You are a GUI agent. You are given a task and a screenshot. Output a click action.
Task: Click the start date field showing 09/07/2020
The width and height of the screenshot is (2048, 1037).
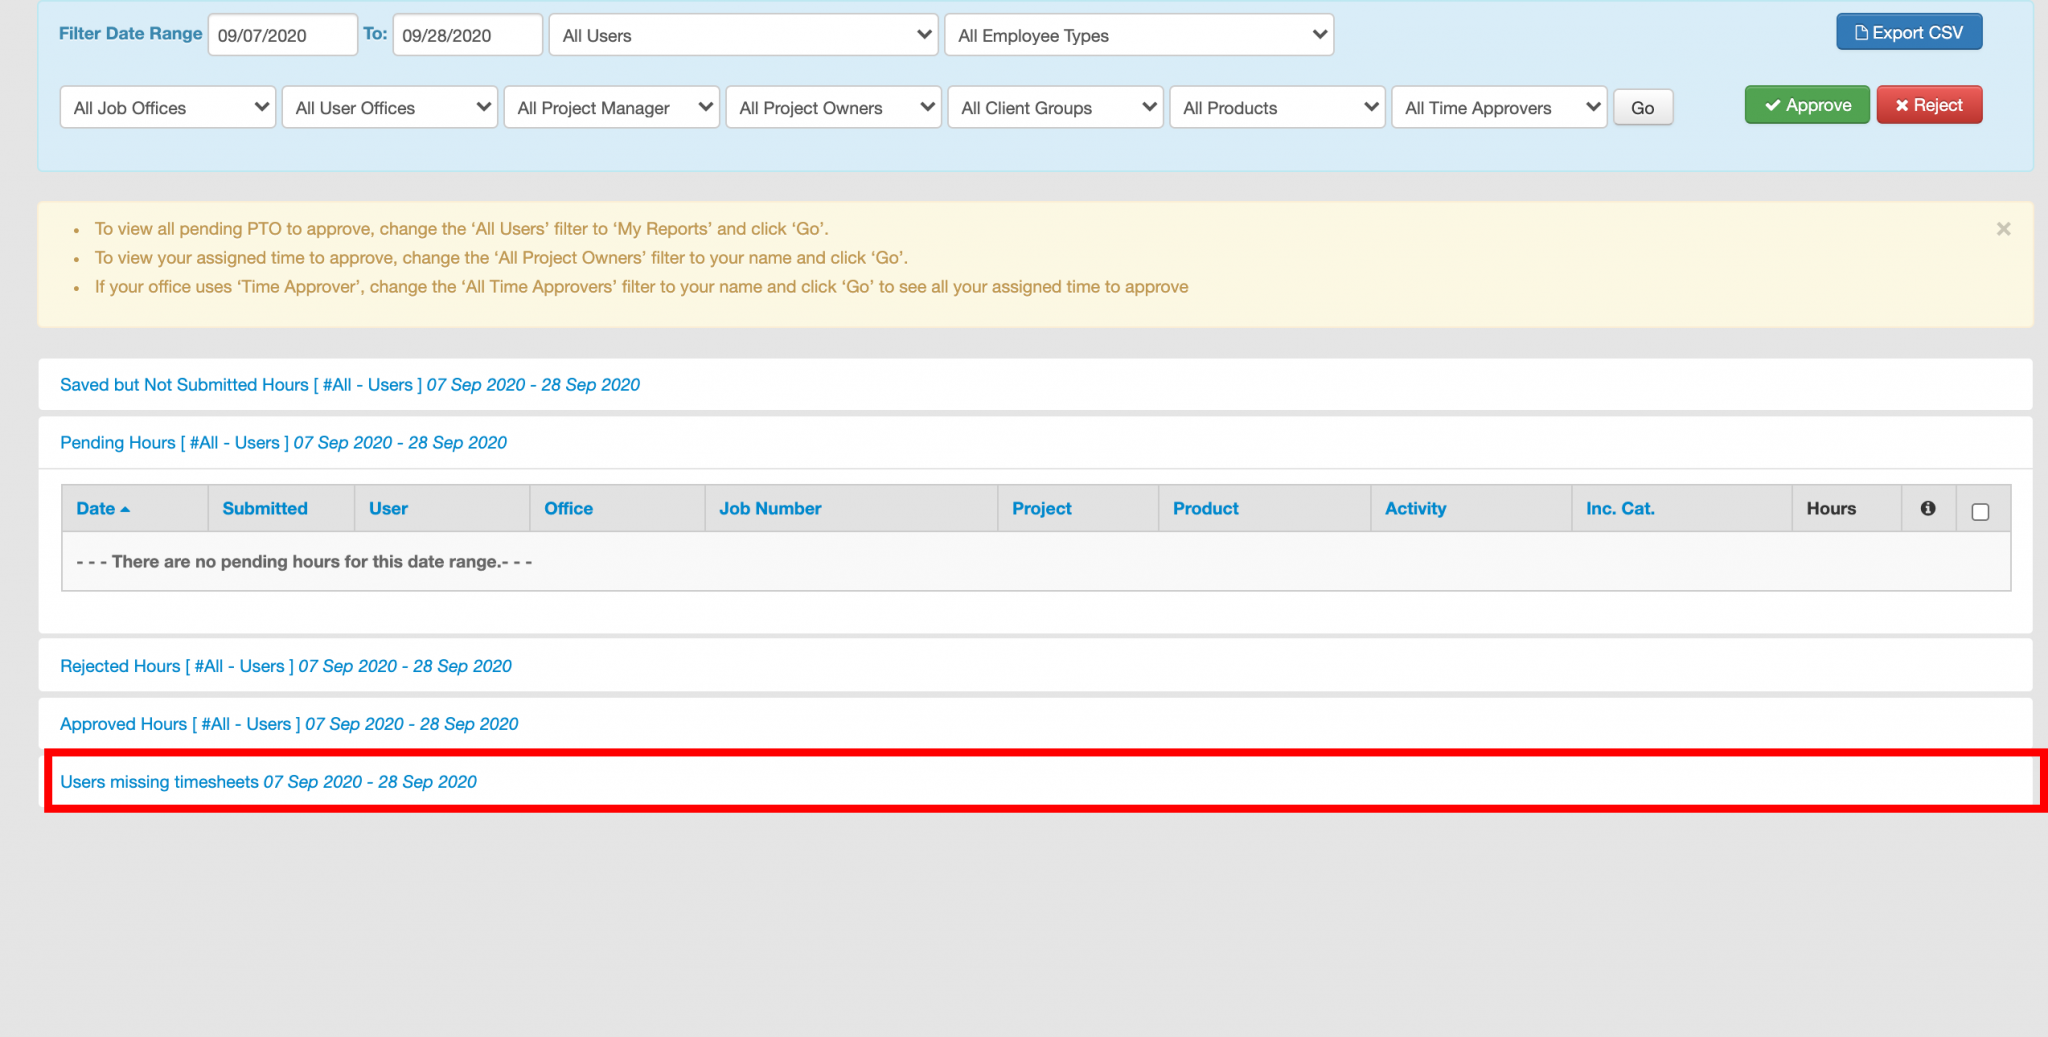(x=282, y=34)
